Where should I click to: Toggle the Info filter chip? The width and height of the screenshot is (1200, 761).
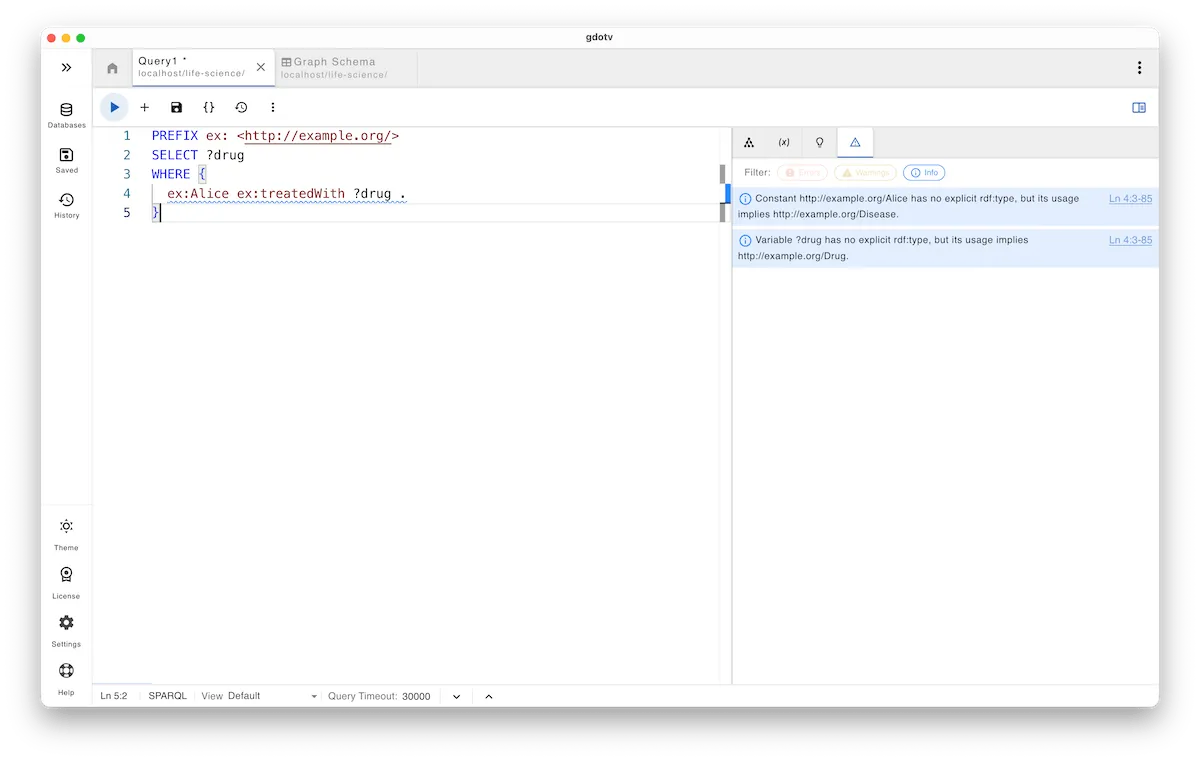click(924, 173)
